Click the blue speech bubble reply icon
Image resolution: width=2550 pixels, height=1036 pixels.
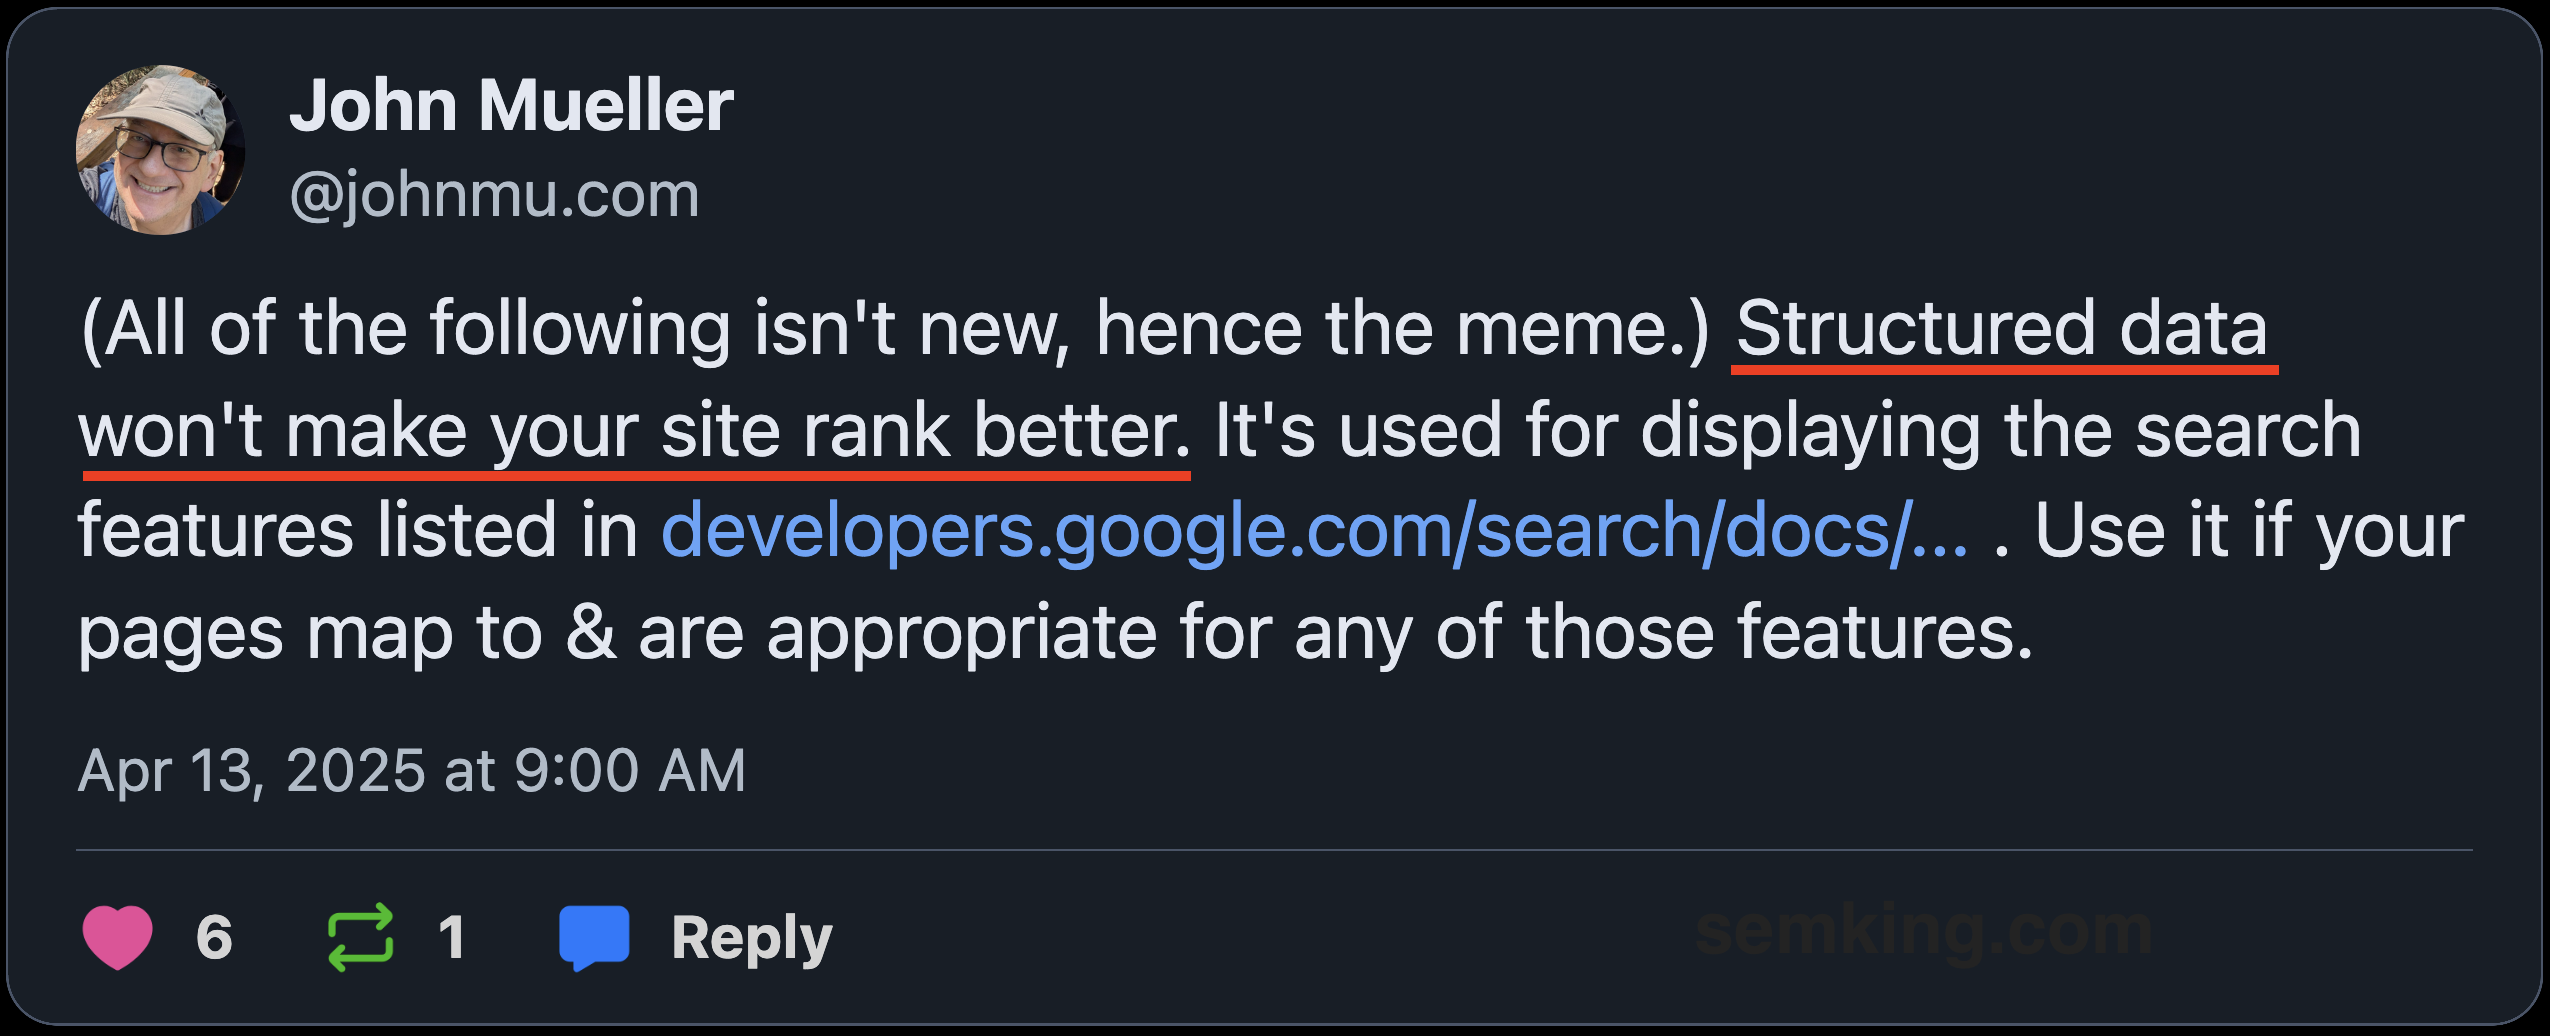594,937
